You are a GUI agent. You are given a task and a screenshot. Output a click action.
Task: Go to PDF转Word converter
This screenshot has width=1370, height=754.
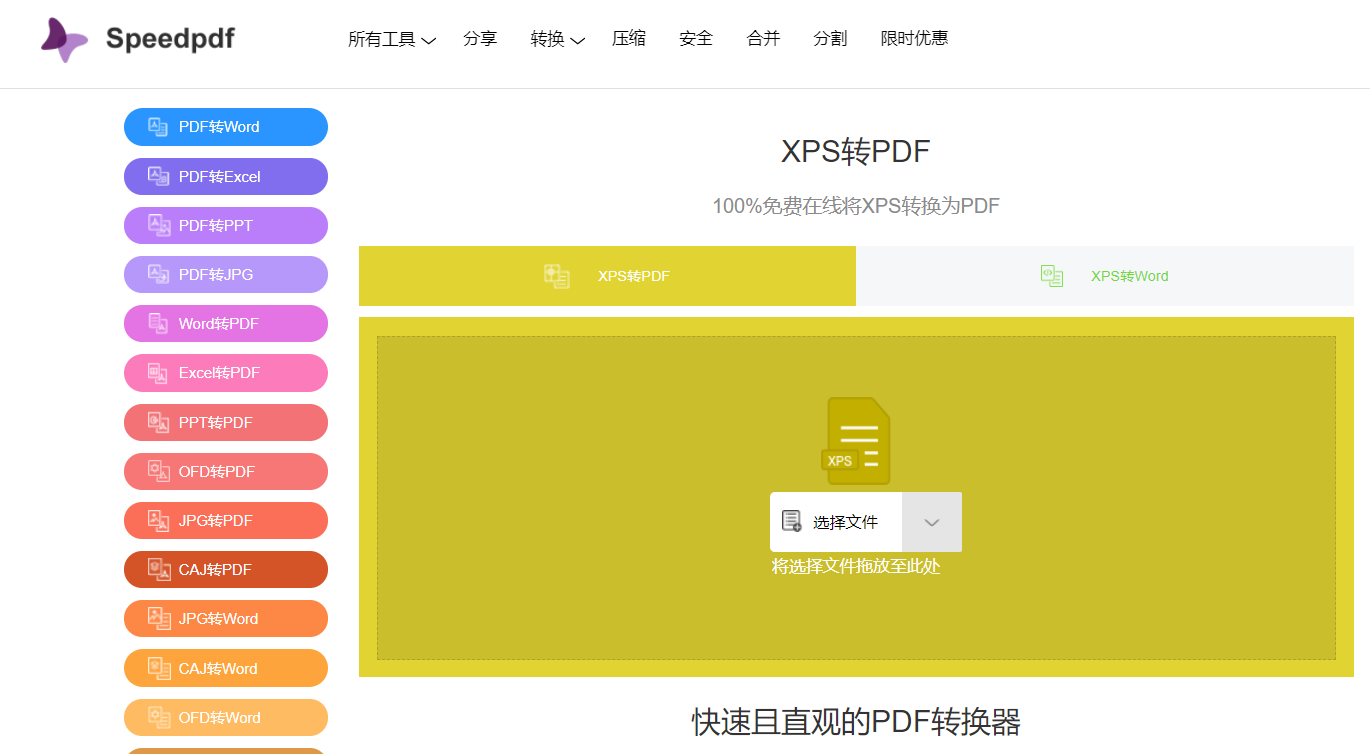[226, 127]
